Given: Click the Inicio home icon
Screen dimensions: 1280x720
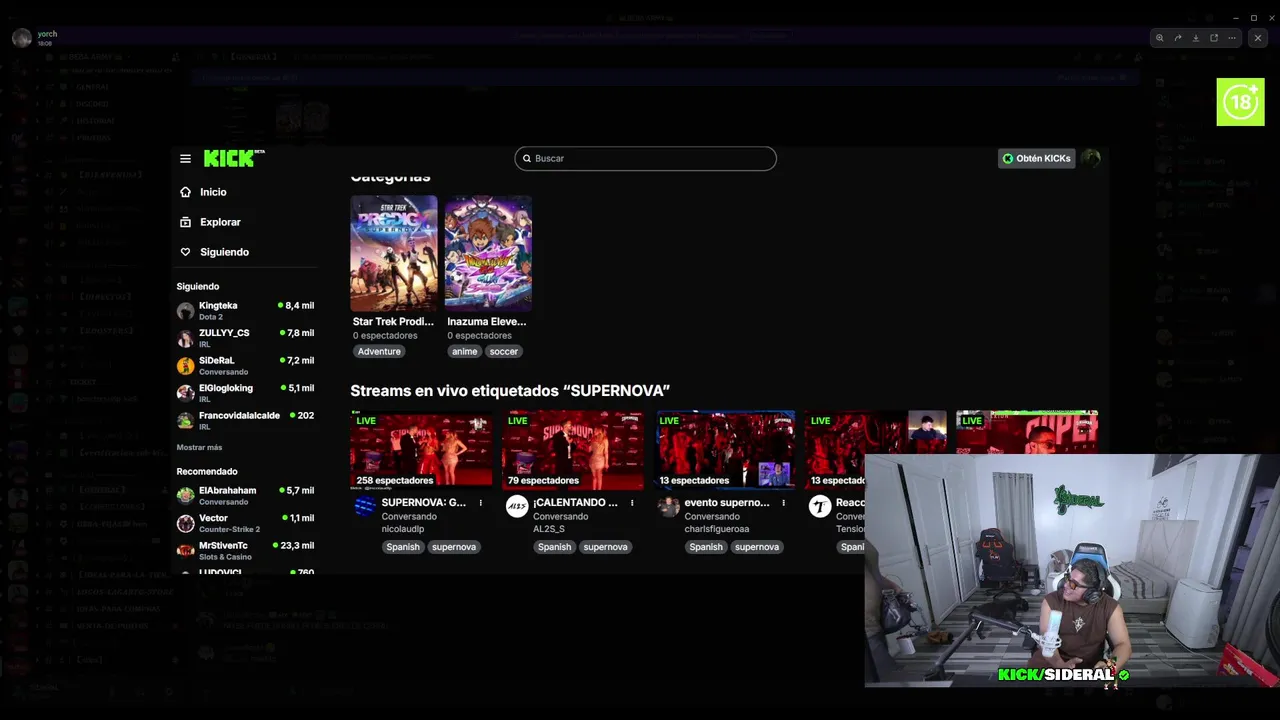Looking at the screenshot, I should click(x=185, y=192).
